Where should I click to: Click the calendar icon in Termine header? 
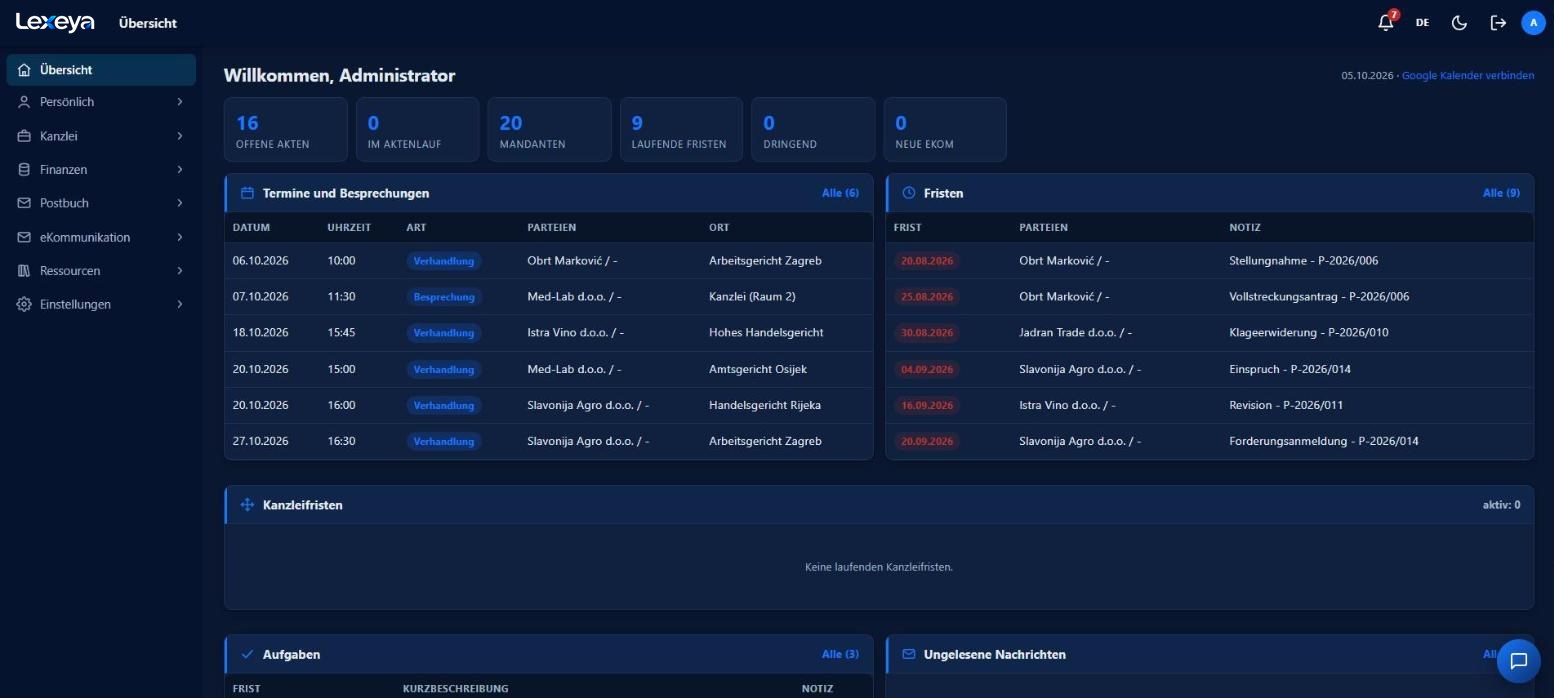click(x=247, y=193)
